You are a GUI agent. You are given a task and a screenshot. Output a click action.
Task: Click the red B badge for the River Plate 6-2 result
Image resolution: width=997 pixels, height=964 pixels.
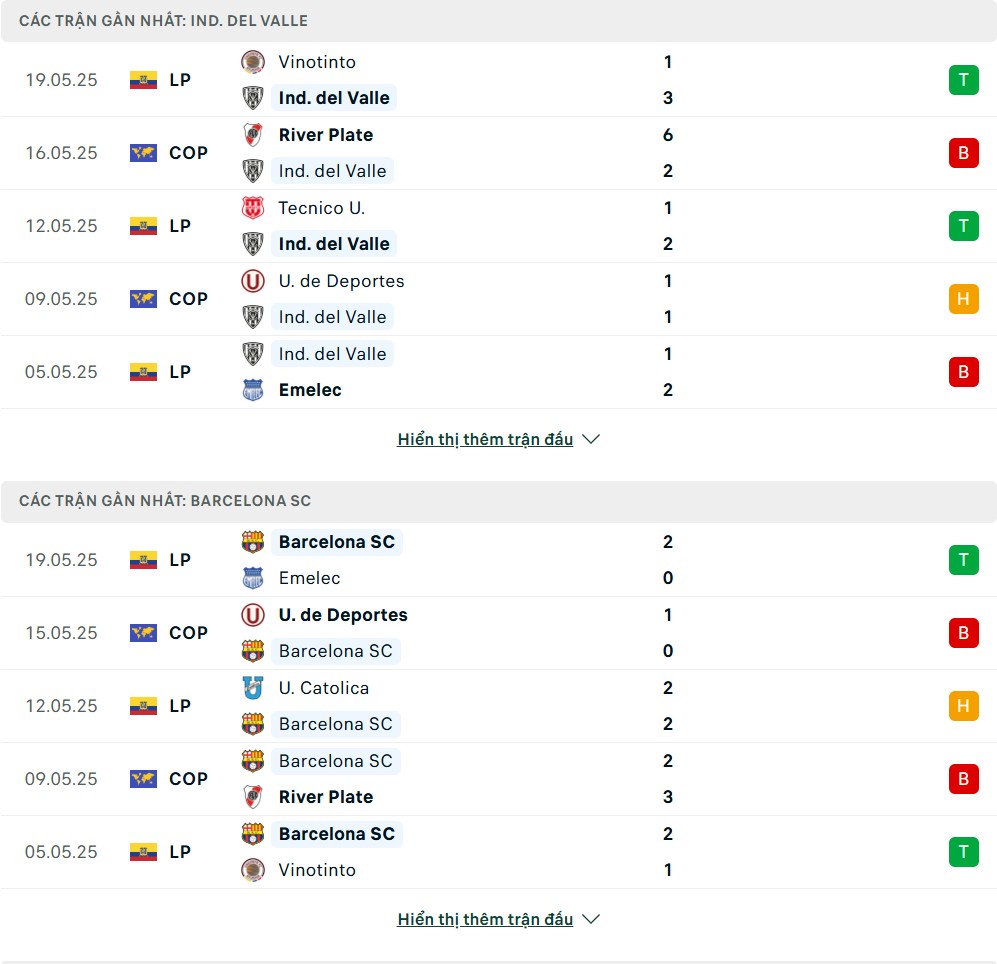pos(963,153)
